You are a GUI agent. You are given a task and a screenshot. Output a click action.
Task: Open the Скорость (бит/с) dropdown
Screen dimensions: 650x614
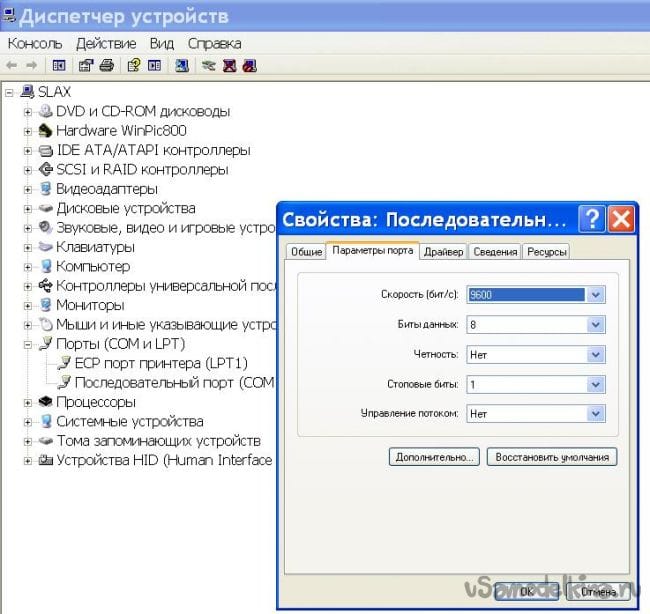click(596, 295)
